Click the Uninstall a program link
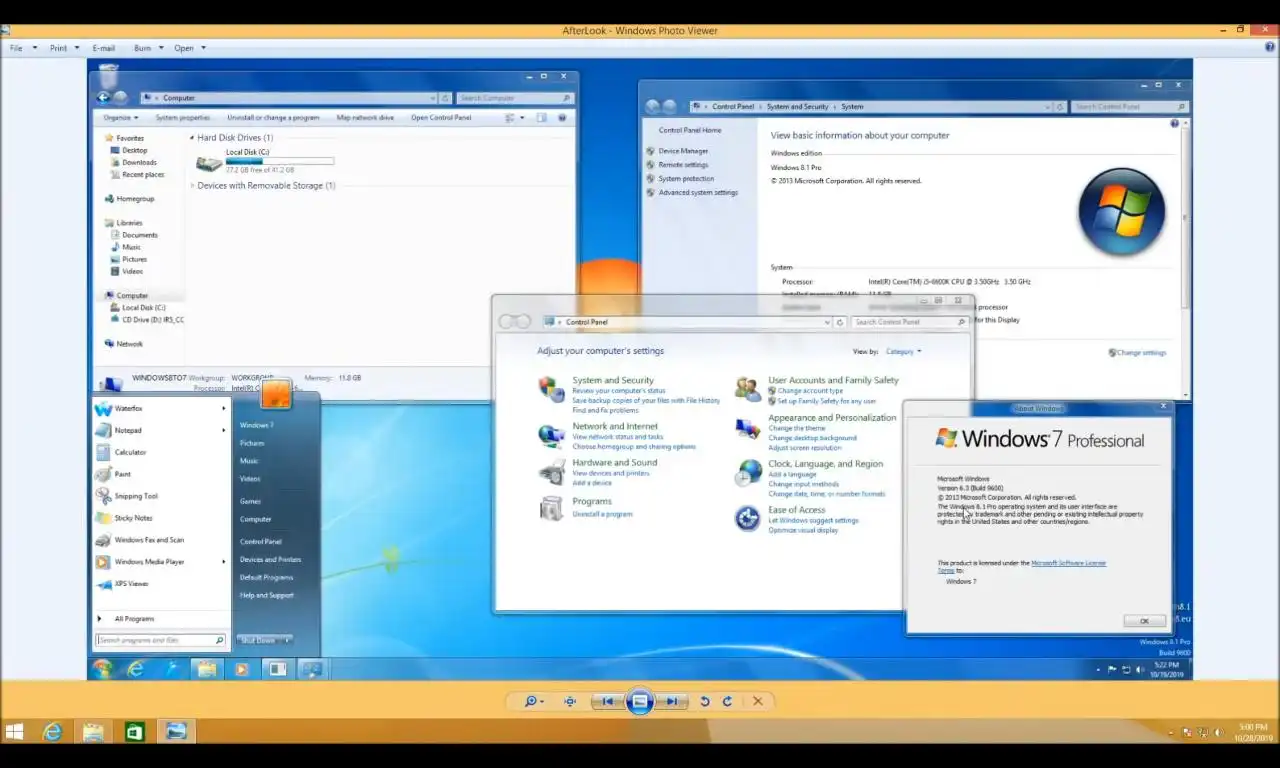Screen dimensions: 1280x768 coord(602,514)
